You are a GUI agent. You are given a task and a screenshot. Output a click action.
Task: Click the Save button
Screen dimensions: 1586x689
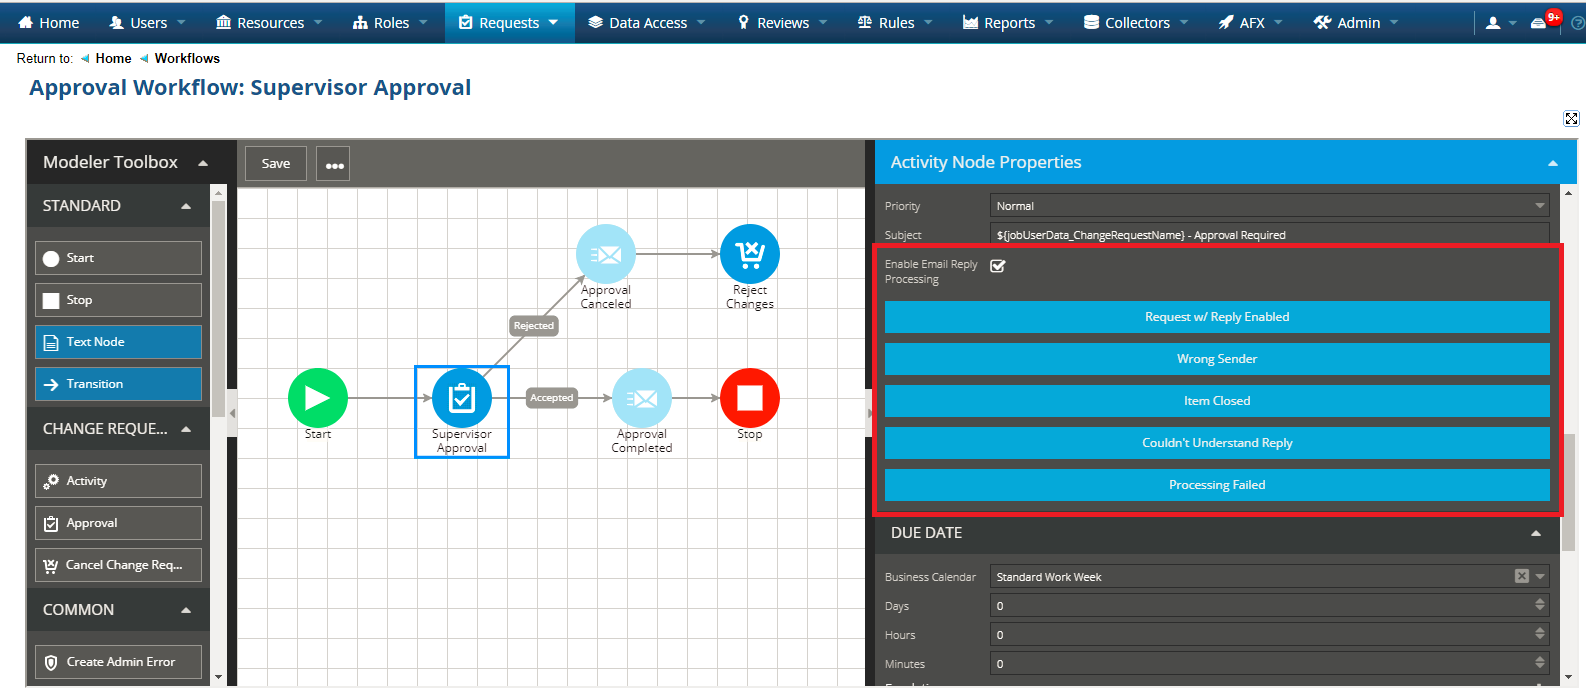(x=276, y=164)
